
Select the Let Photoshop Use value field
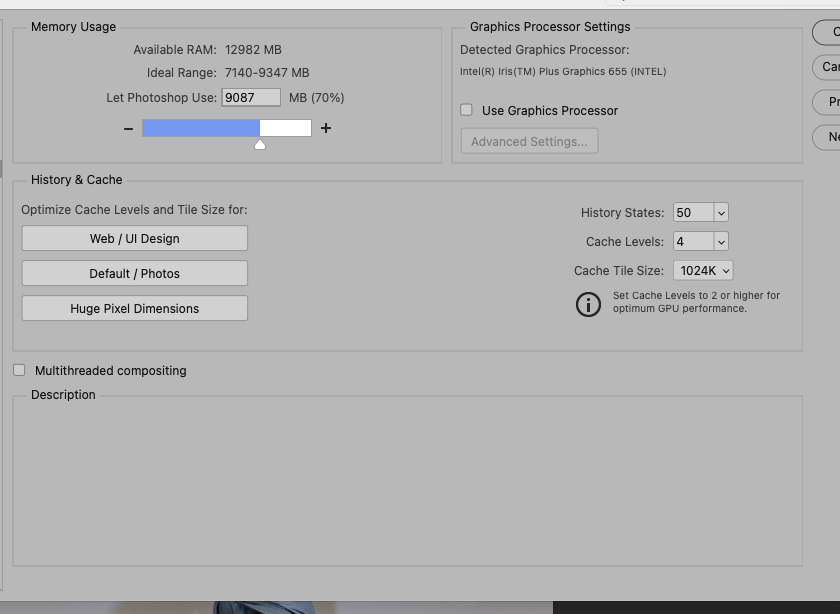pyautogui.click(x=251, y=97)
